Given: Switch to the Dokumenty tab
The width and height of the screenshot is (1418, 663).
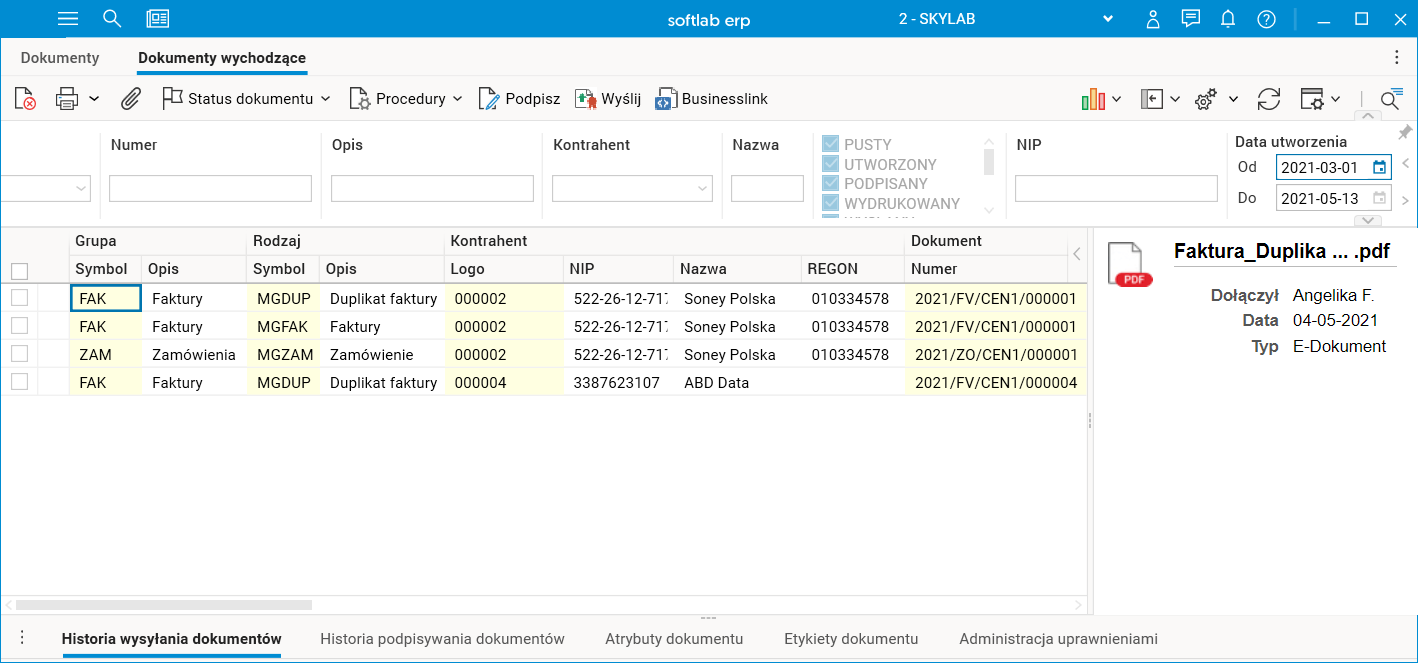Looking at the screenshot, I should click(60, 58).
